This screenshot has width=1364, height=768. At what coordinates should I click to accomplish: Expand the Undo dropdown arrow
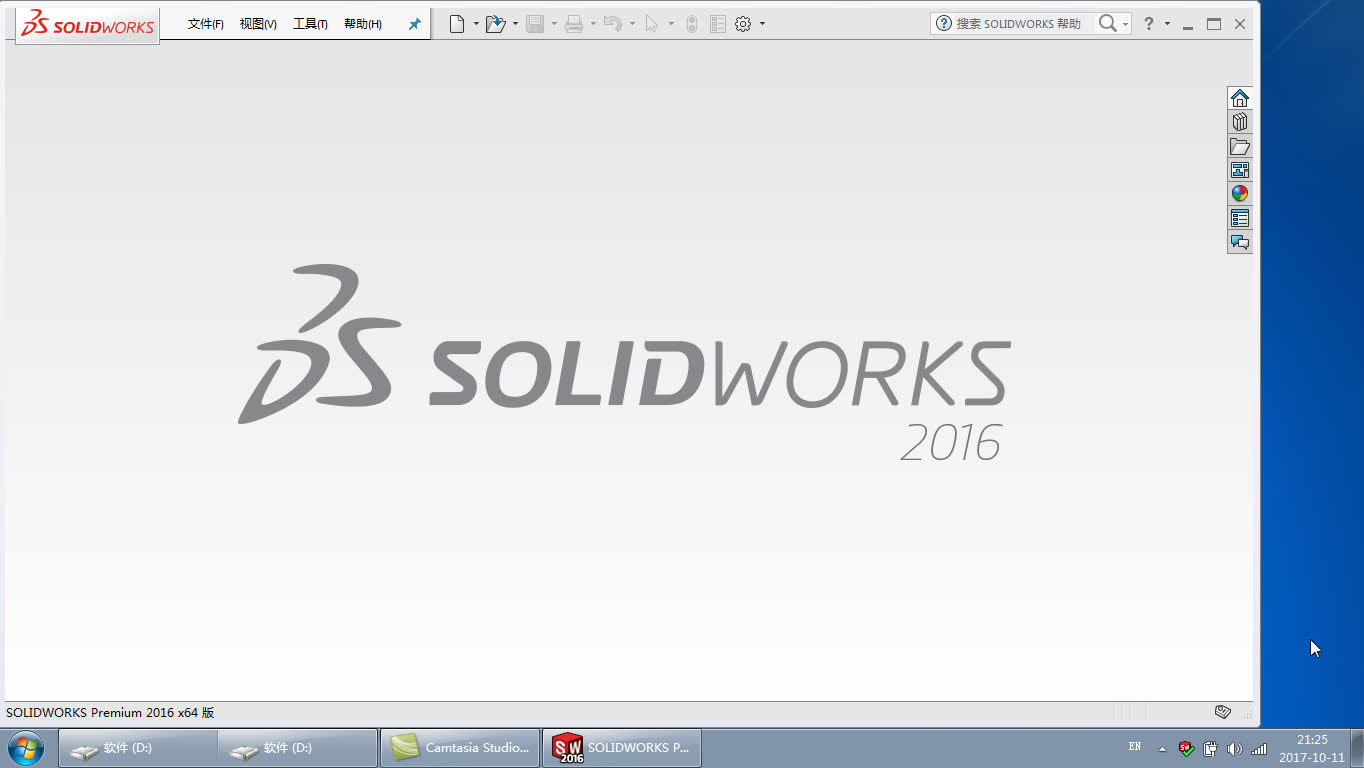tap(632, 24)
